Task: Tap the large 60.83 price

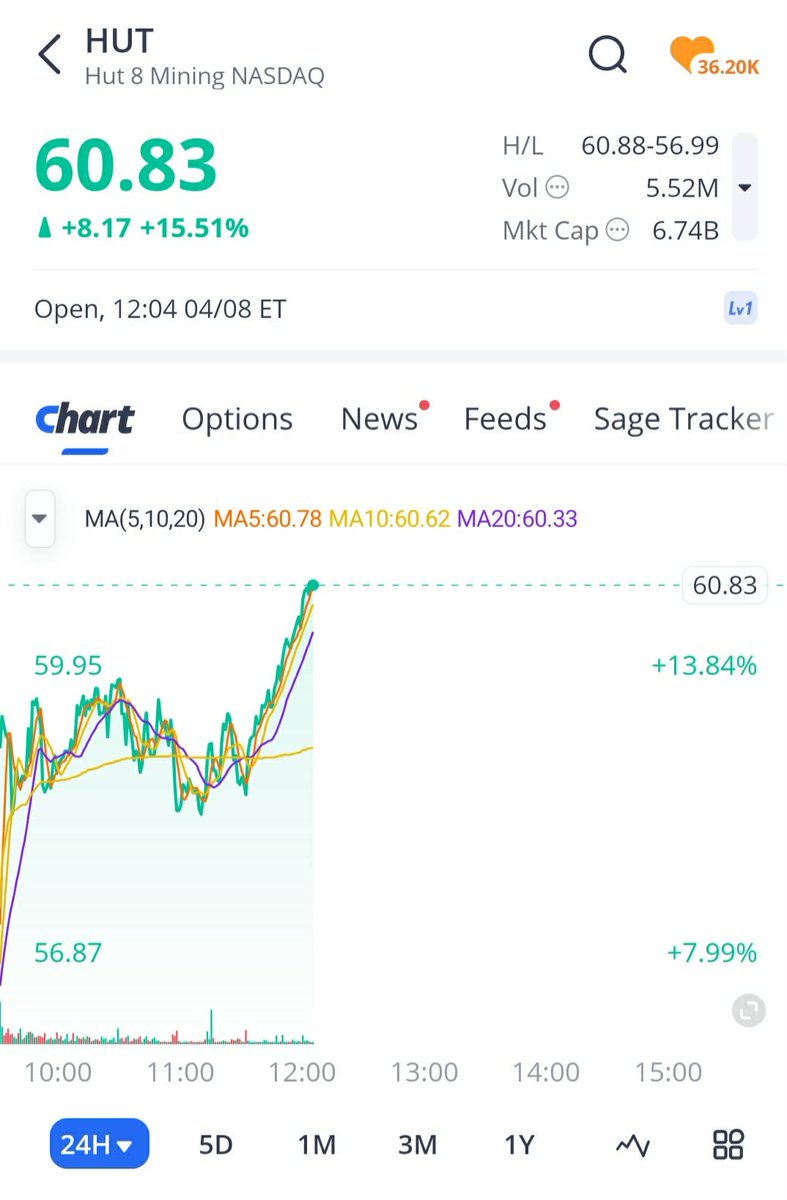Action: pos(126,165)
